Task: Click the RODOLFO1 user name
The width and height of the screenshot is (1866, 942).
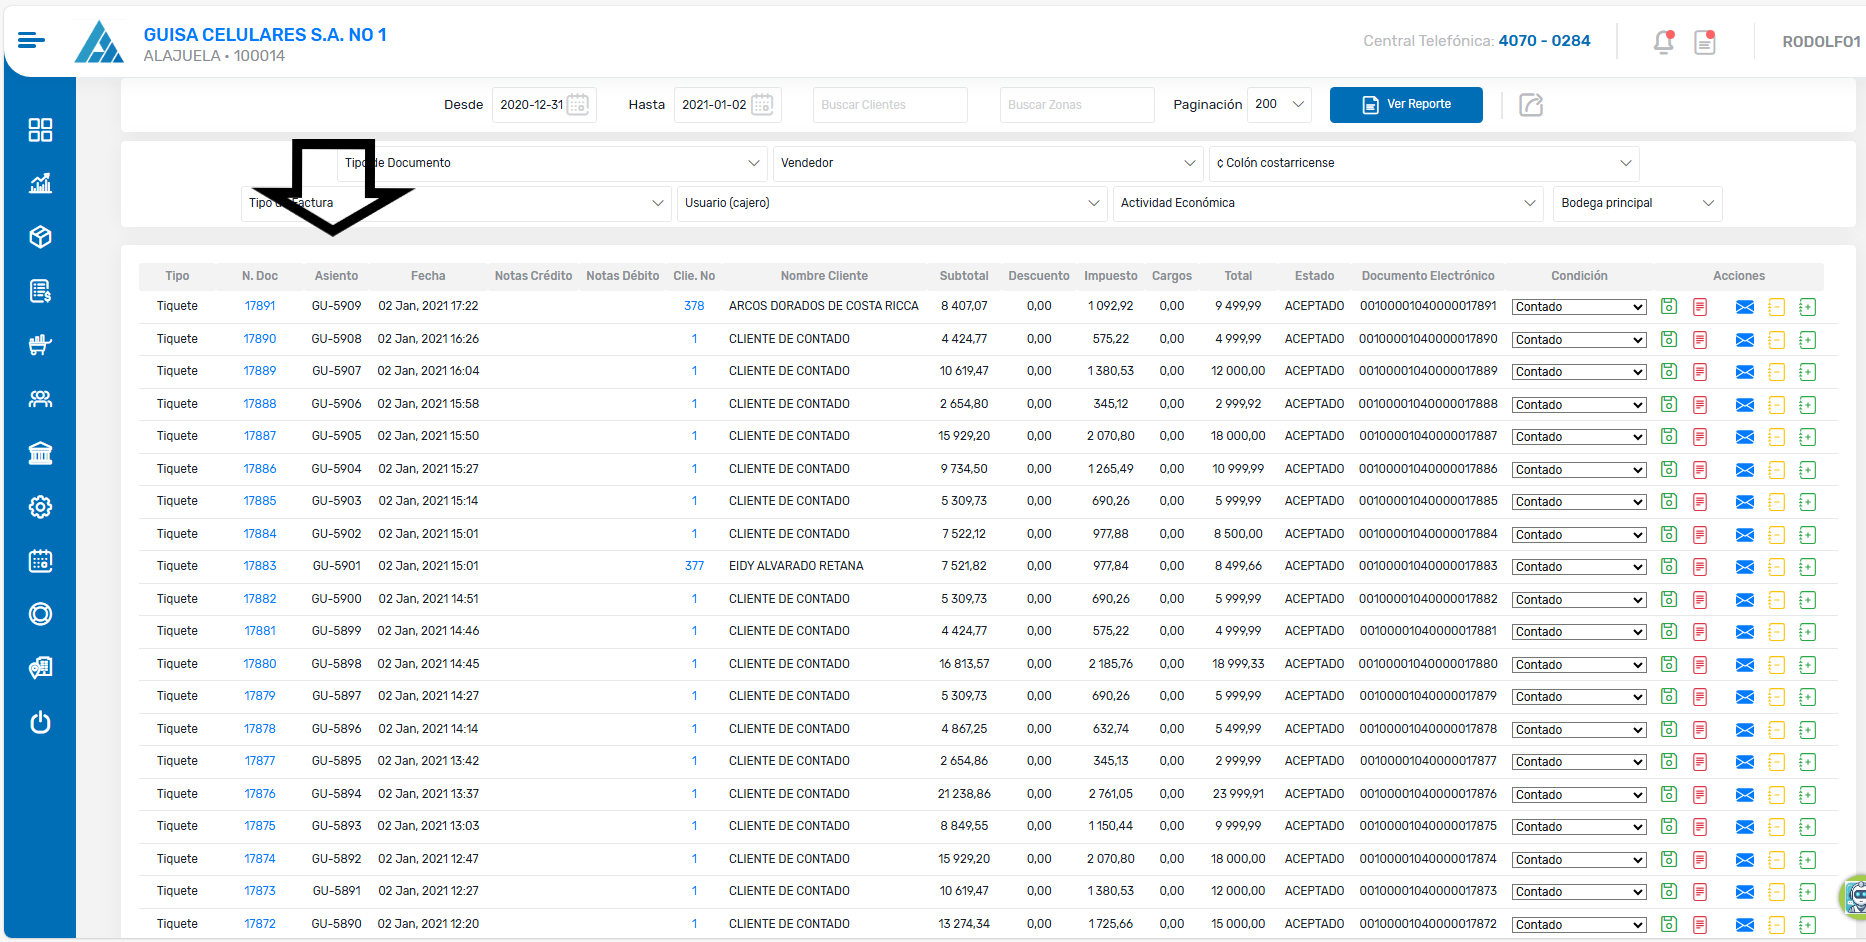Action: [1821, 42]
